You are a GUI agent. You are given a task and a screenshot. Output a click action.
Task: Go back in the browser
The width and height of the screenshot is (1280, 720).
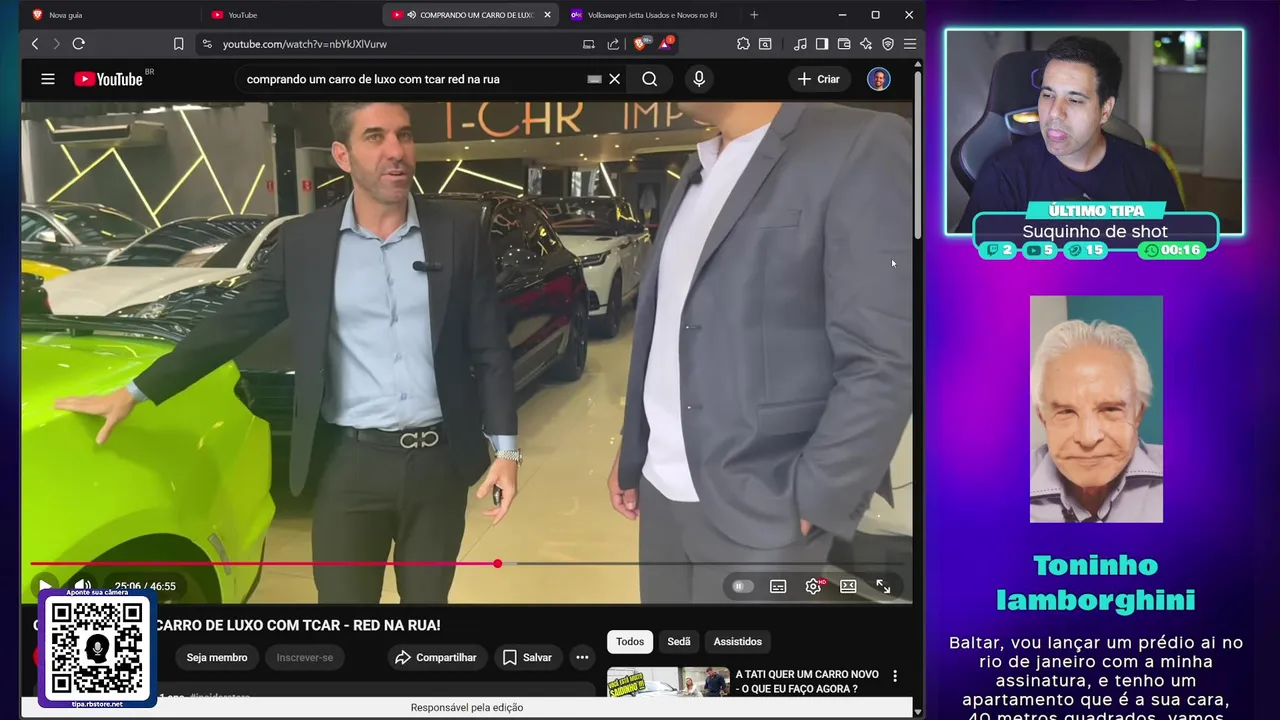pyautogui.click(x=35, y=44)
